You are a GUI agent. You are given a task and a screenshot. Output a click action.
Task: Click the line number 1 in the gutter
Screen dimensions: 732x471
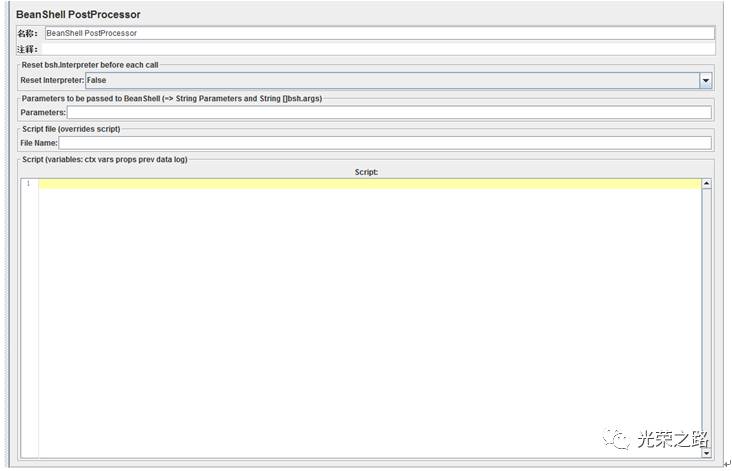coord(28,183)
